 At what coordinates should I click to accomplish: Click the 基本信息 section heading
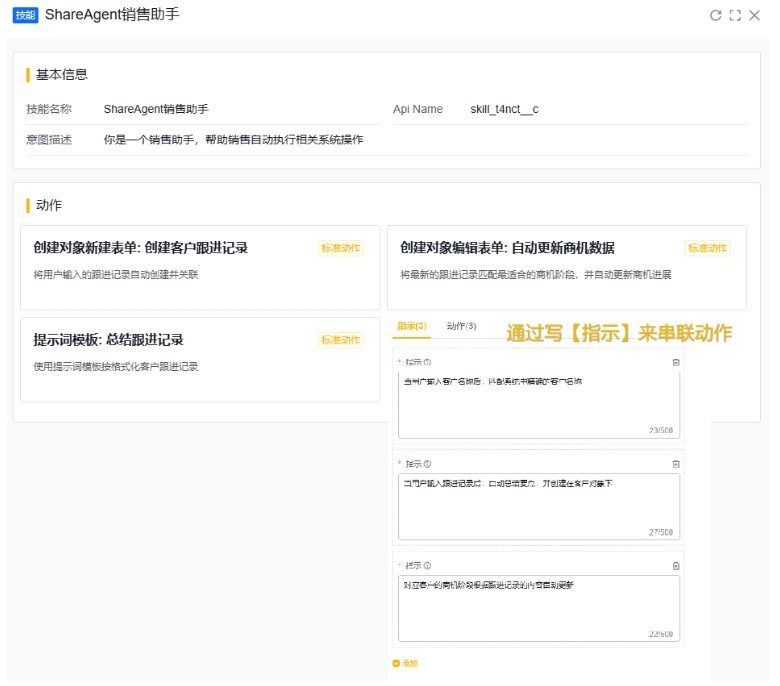pyautogui.click(x=62, y=75)
